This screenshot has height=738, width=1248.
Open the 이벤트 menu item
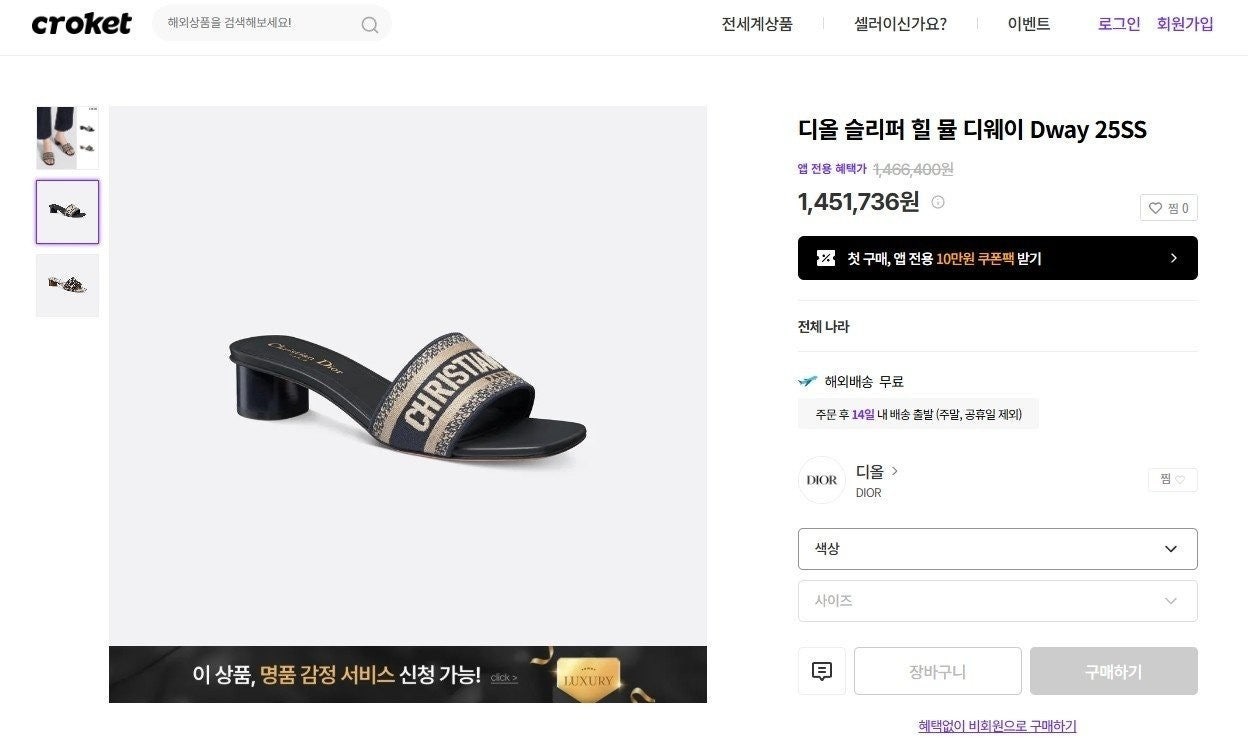click(x=1028, y=24)
